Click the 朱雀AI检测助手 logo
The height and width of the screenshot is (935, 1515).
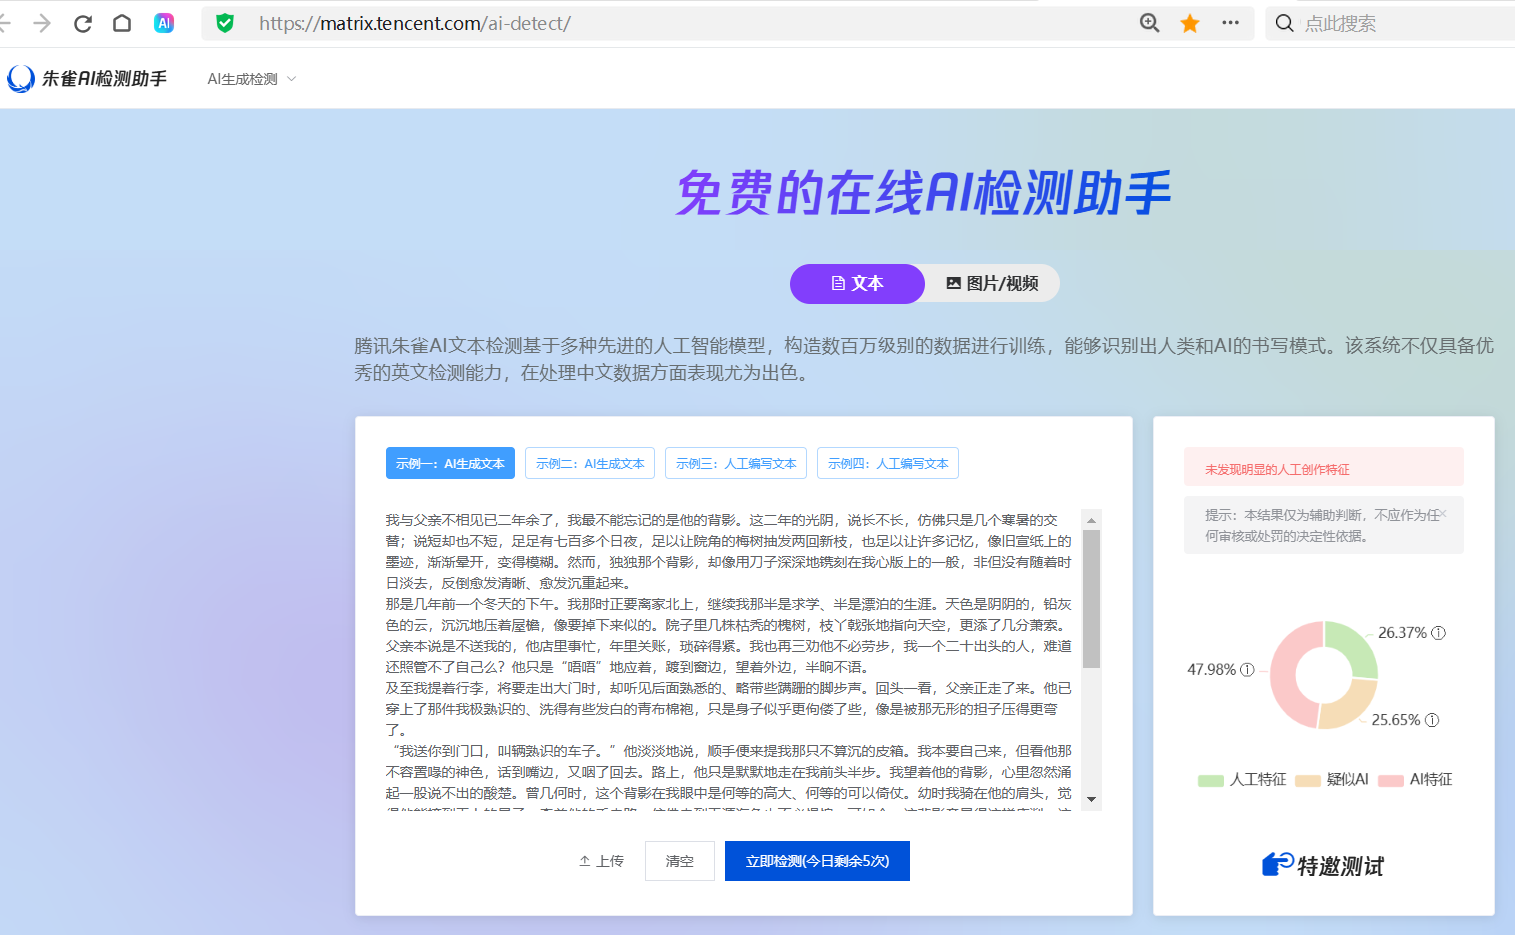tap(87, 78)
